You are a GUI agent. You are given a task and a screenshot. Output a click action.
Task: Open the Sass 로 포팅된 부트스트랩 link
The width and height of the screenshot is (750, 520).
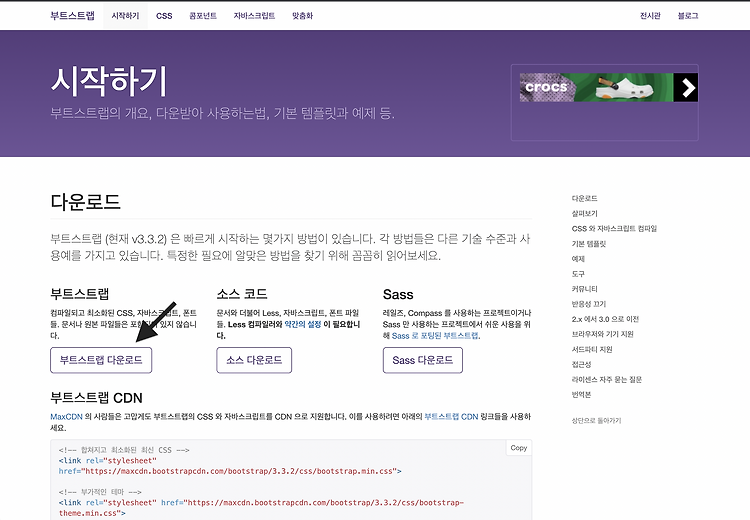[435, 336]
